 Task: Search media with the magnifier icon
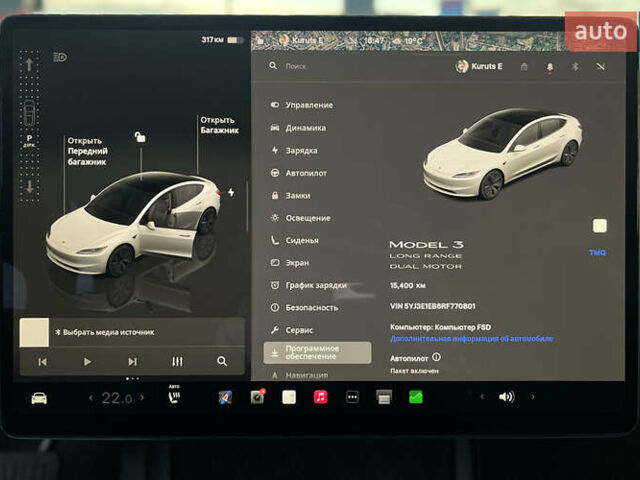click(x=222, y=361)
